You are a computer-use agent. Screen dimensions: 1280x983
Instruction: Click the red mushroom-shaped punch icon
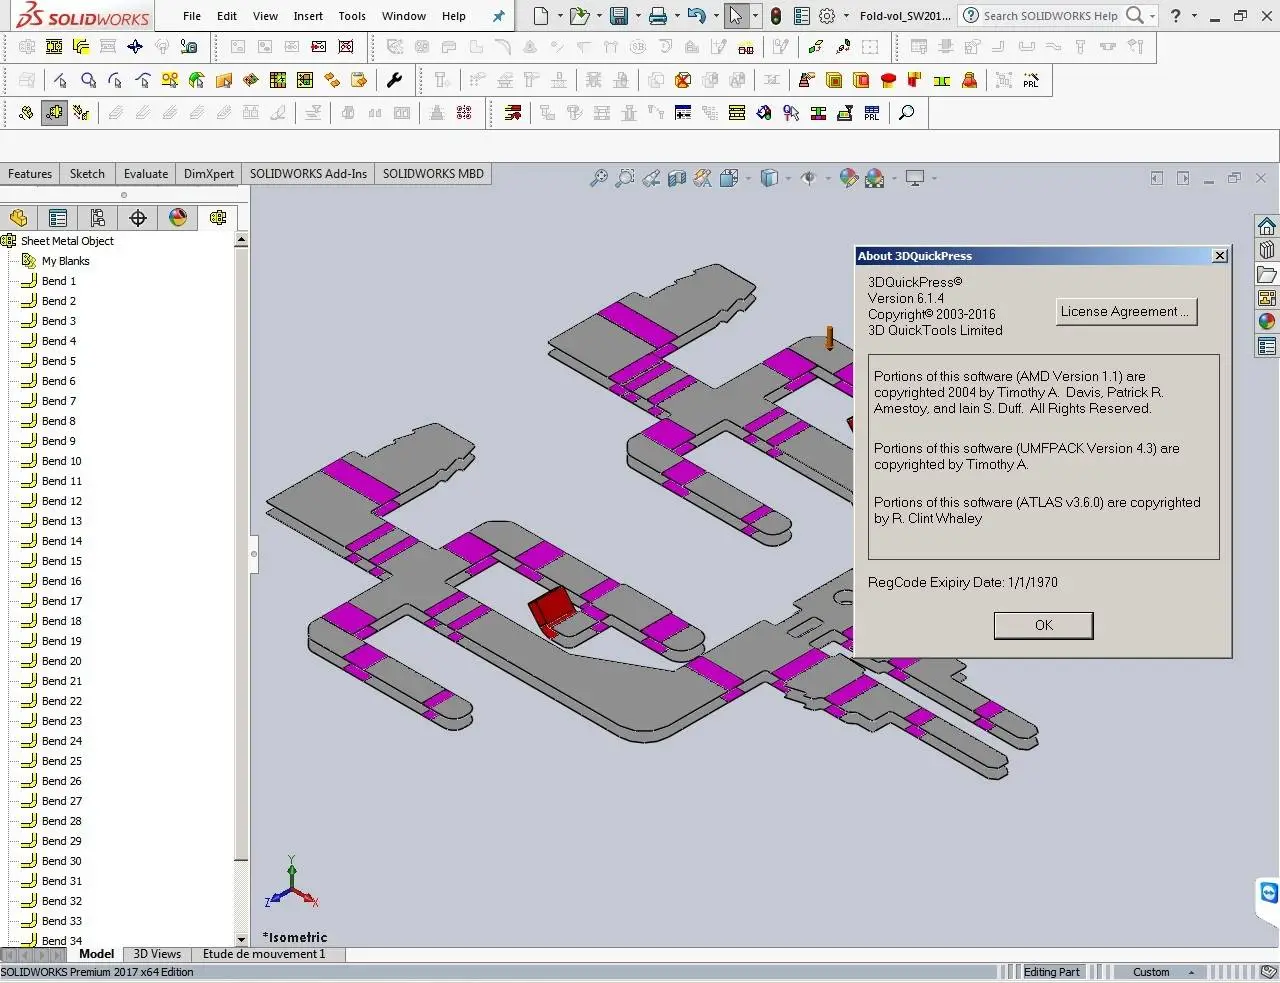[x=888, y=80]
